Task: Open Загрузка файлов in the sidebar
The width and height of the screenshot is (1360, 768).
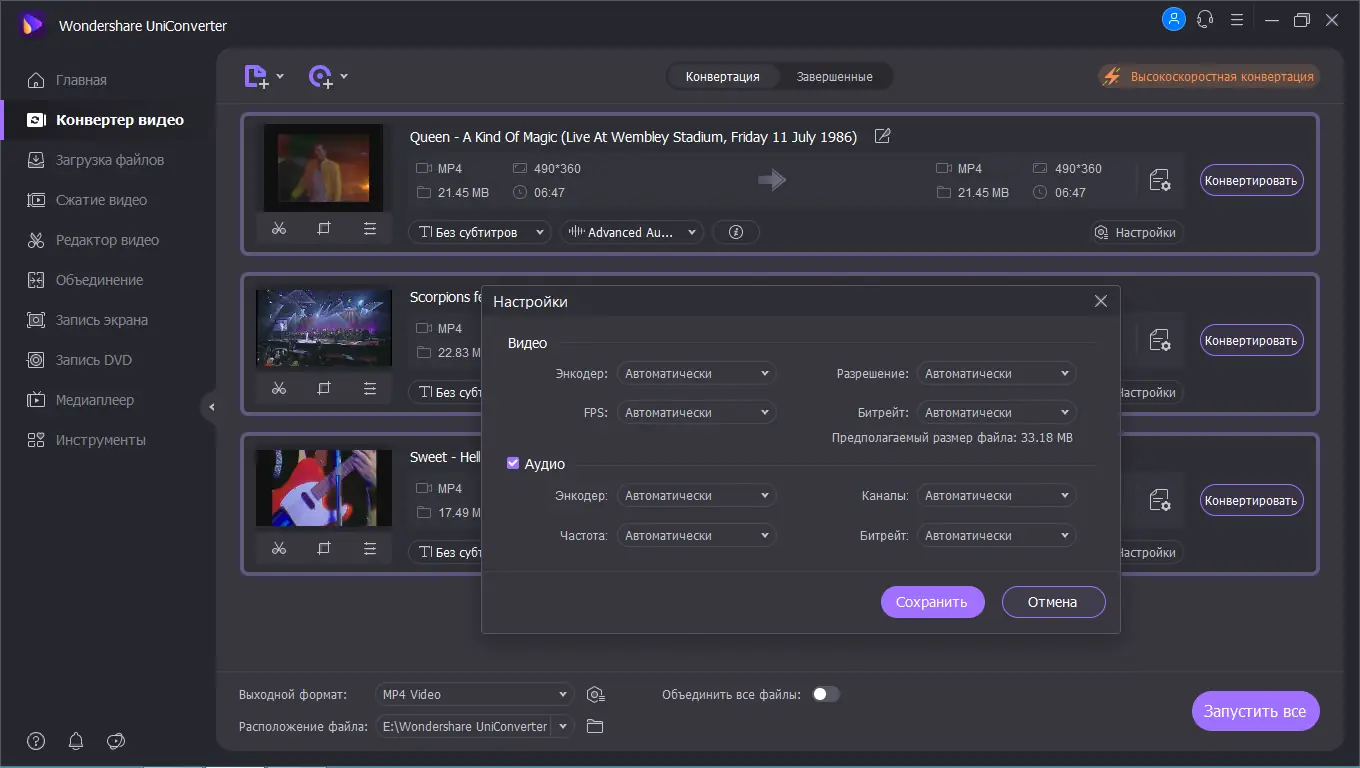Action: click(x=110, y=160)
